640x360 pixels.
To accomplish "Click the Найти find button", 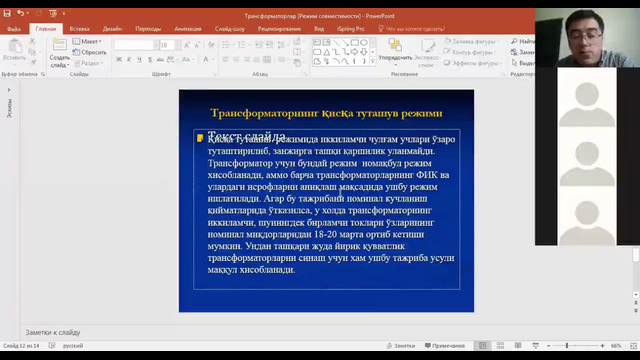I will (x=522, y=41).
